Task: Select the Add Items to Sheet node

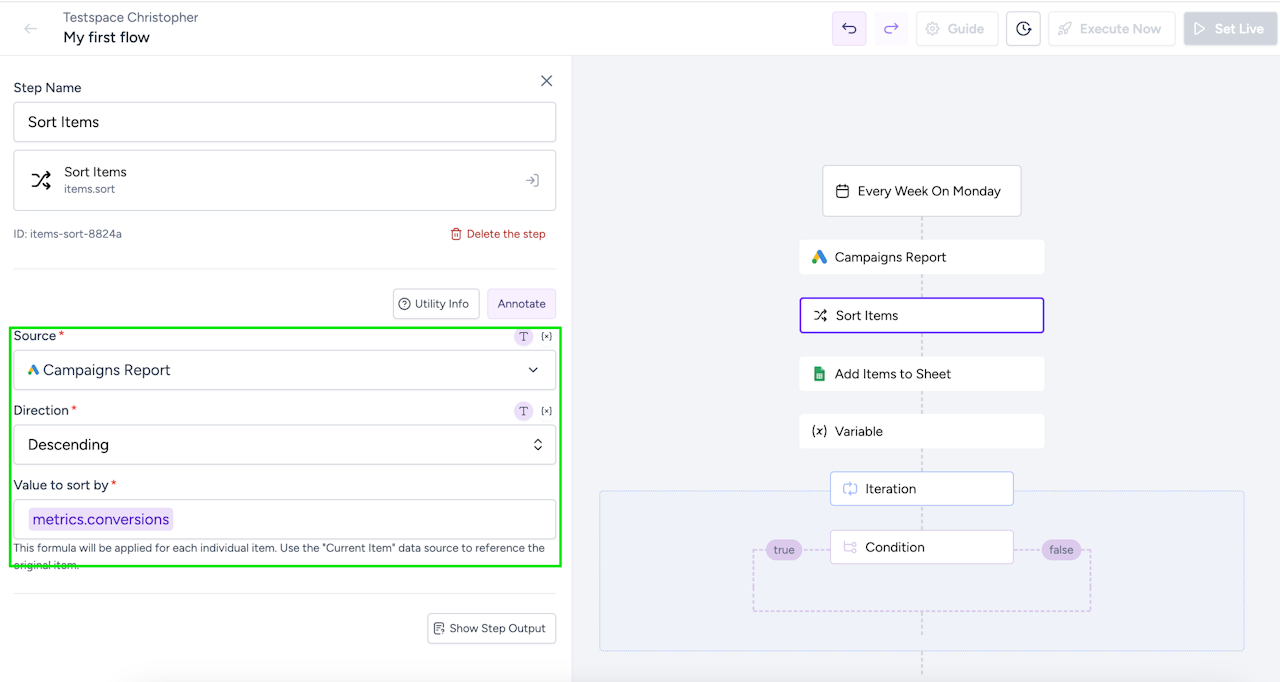Action: pyautogui.click(x=921, y=374)
